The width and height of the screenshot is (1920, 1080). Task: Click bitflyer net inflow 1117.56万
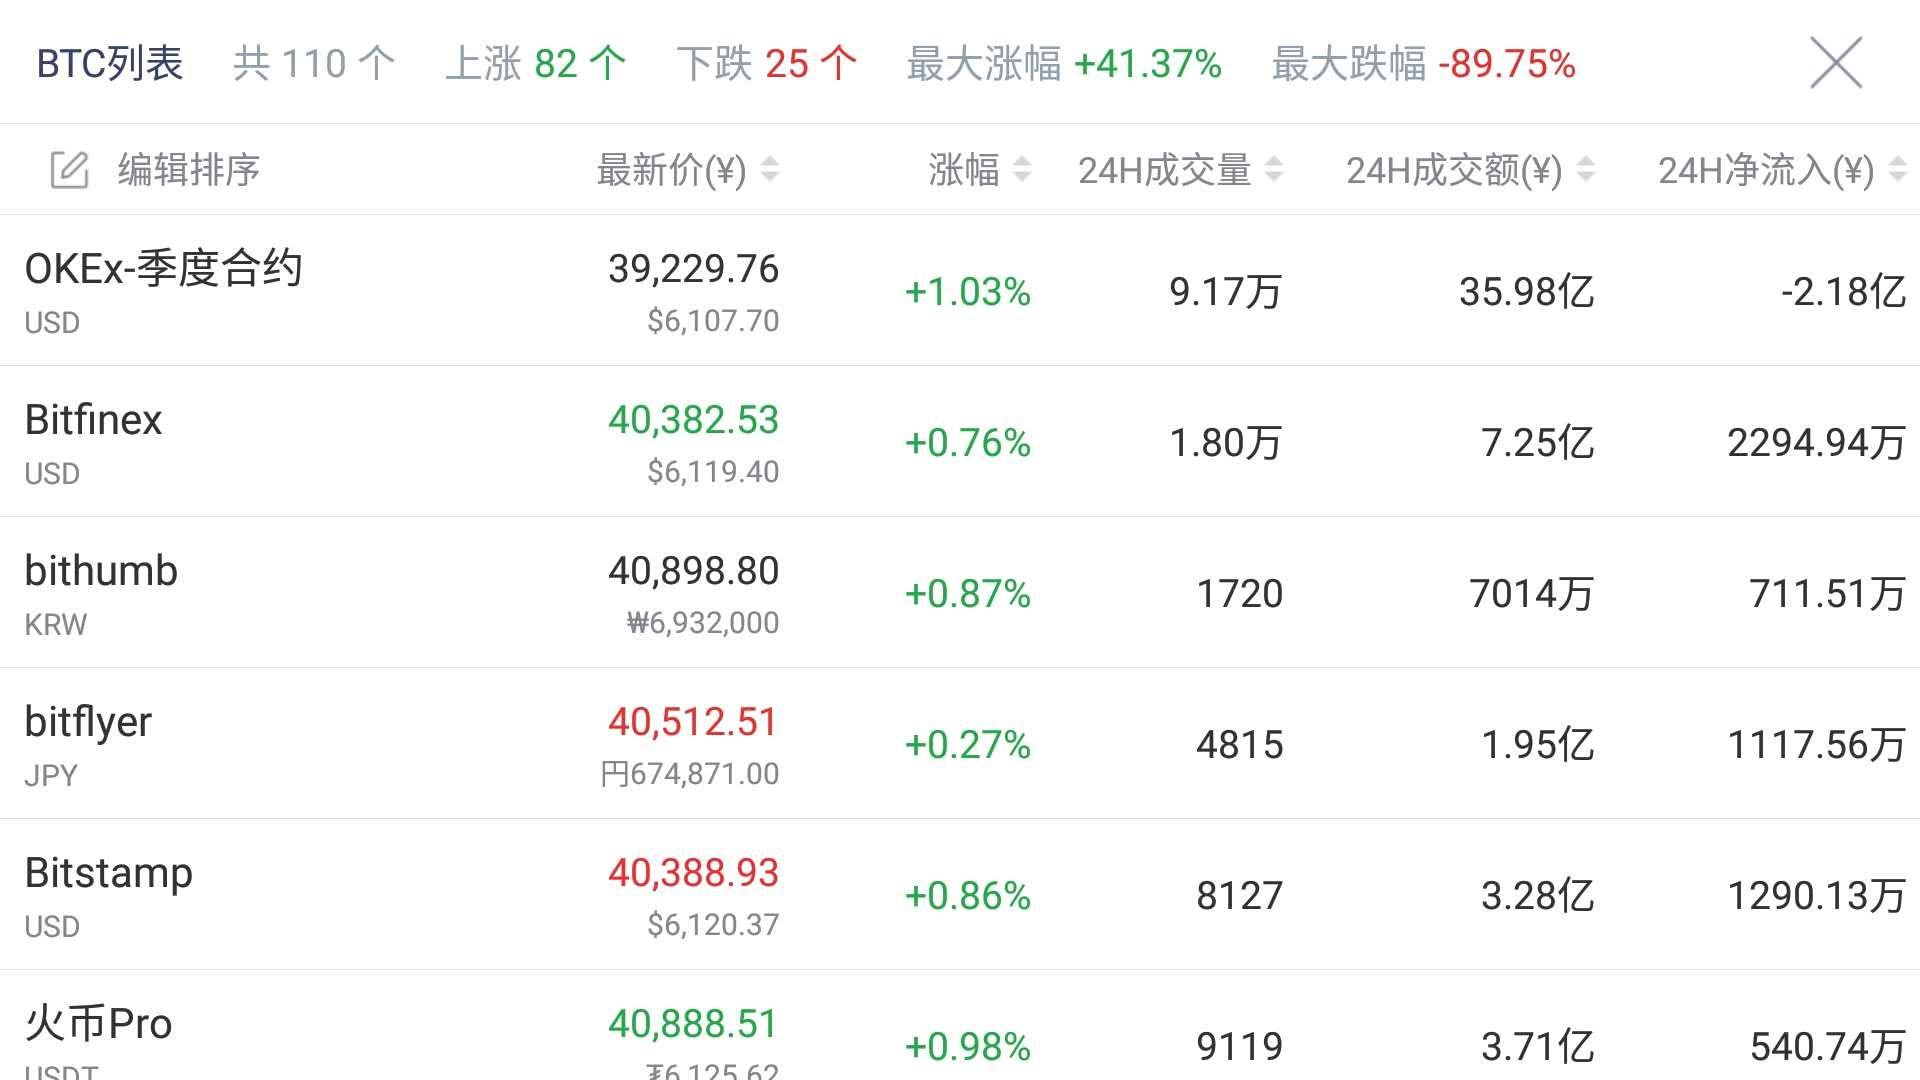click(1817, 745)
